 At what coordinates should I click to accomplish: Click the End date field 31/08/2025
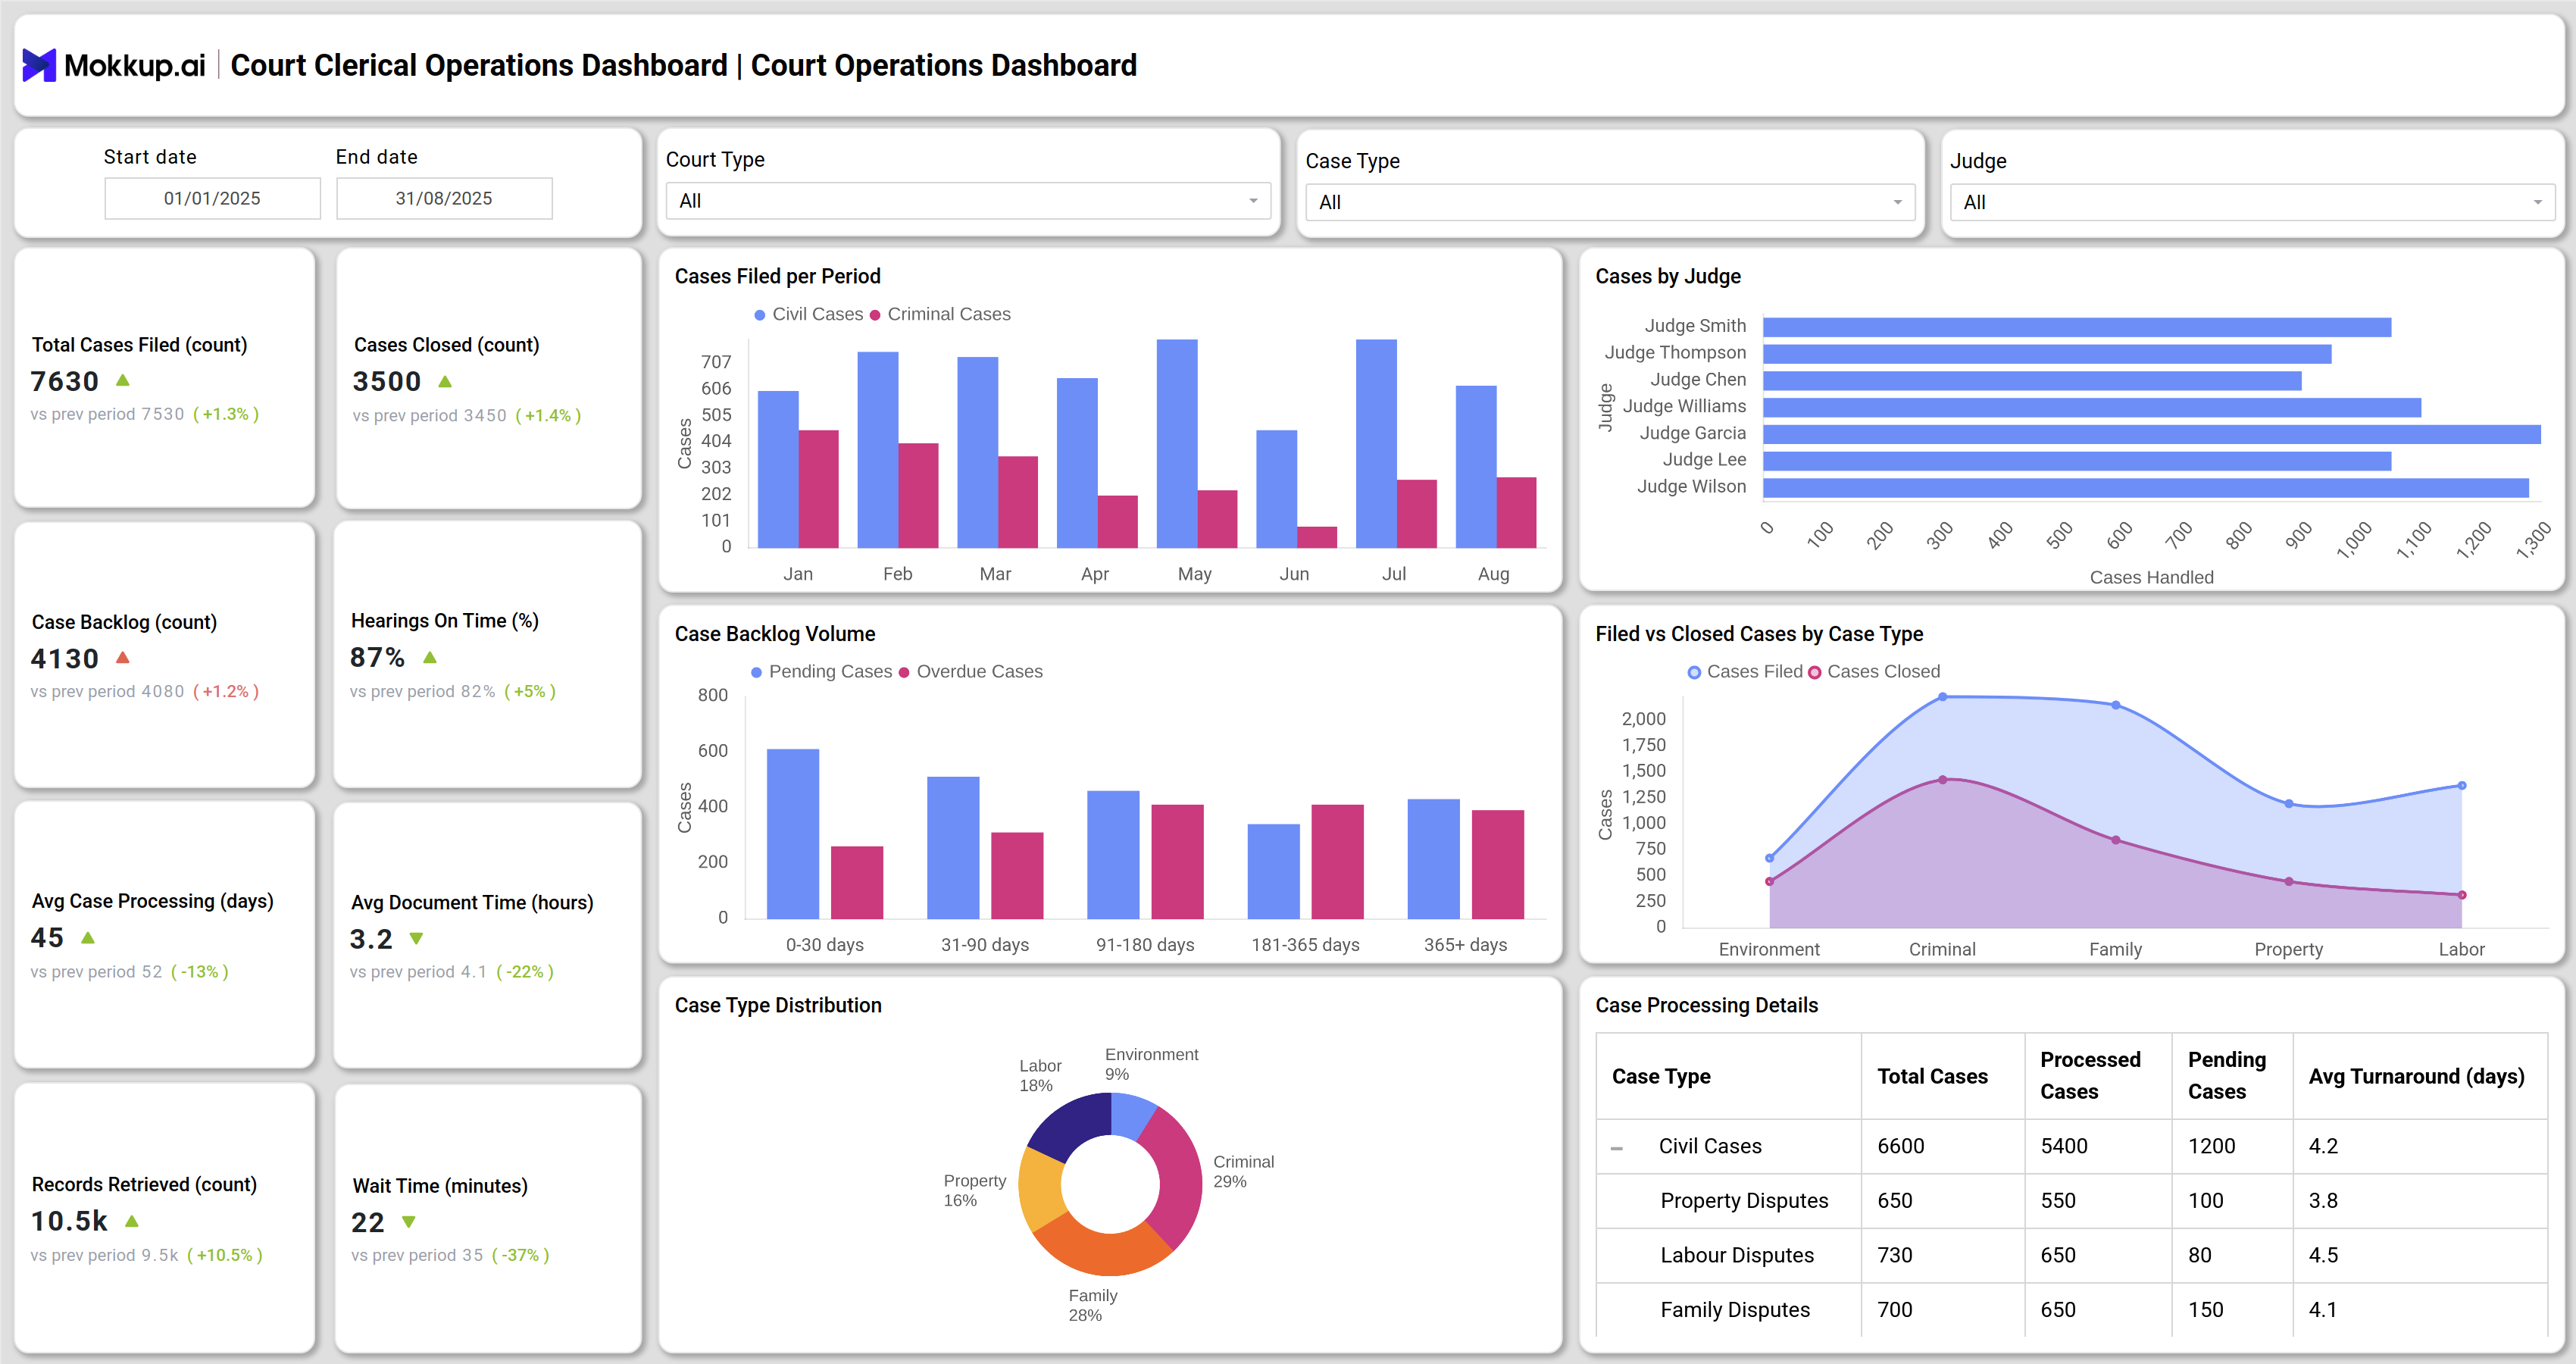click(444, 198)
